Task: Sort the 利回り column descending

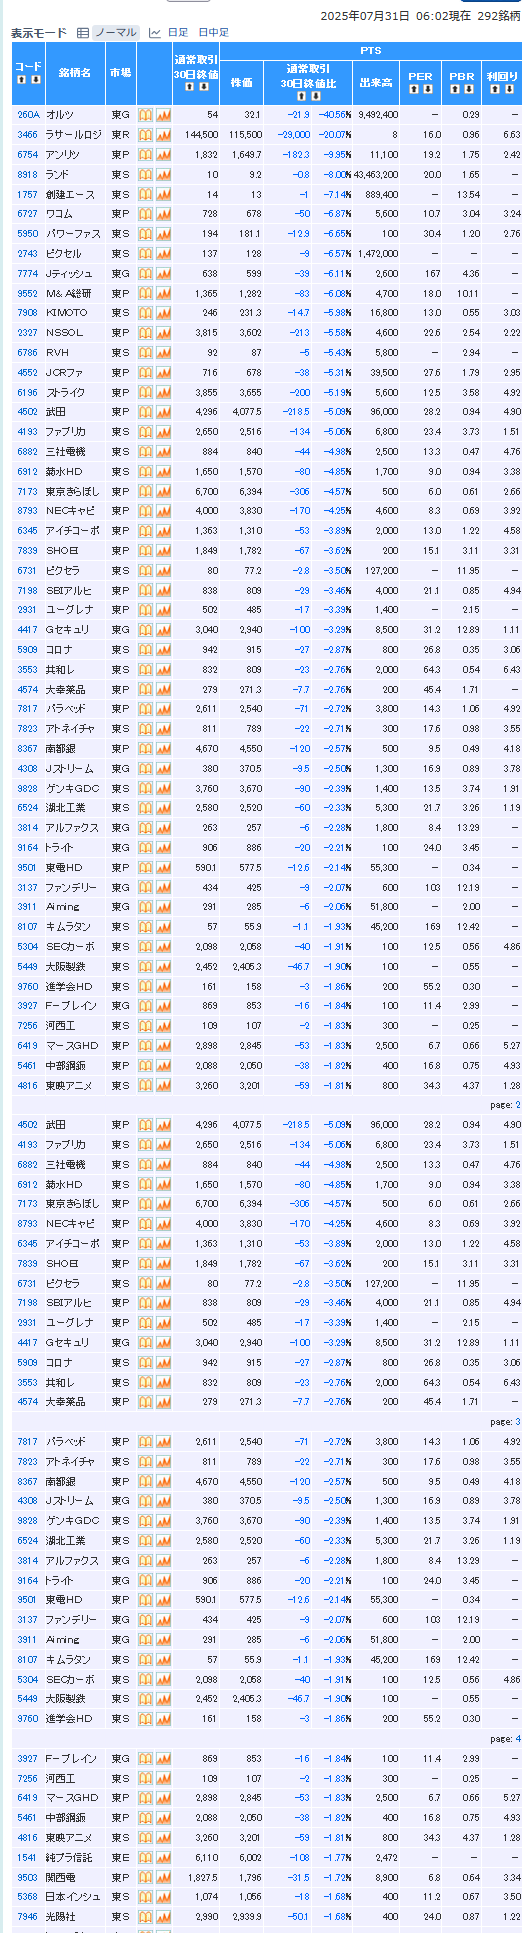Action: click(508, 89)
